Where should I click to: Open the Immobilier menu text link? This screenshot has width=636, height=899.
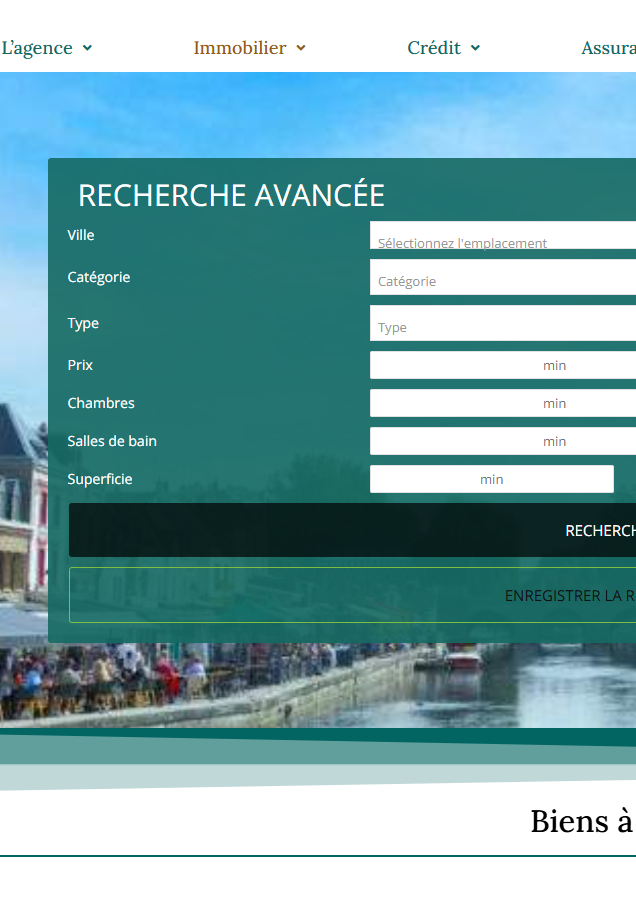tap(240, 48)
